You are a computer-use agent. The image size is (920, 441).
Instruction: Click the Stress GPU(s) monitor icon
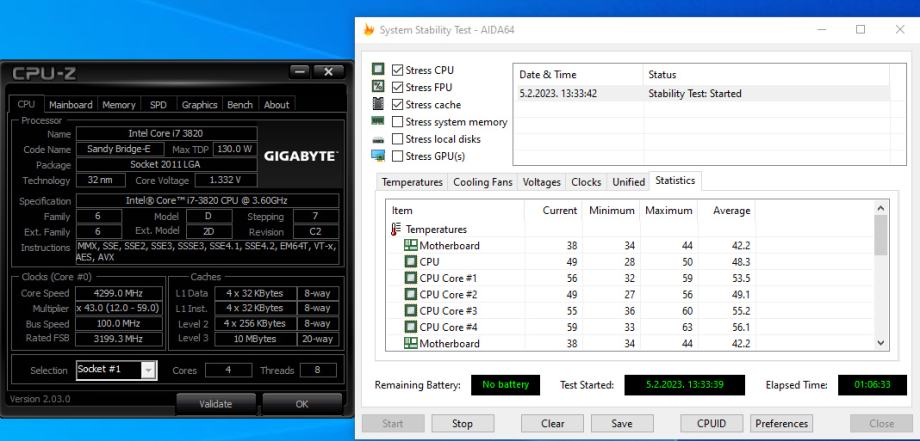(378, 155)
